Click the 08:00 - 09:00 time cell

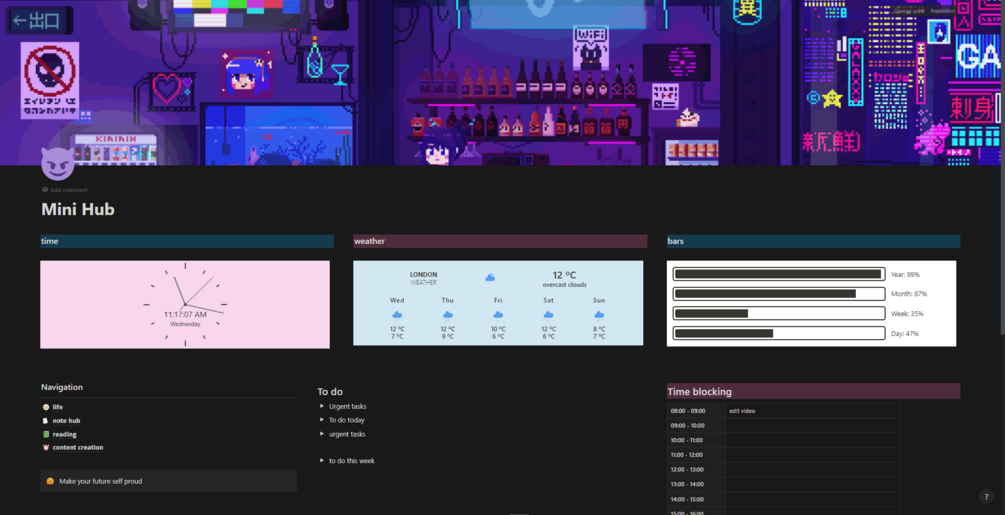point(696,411)
